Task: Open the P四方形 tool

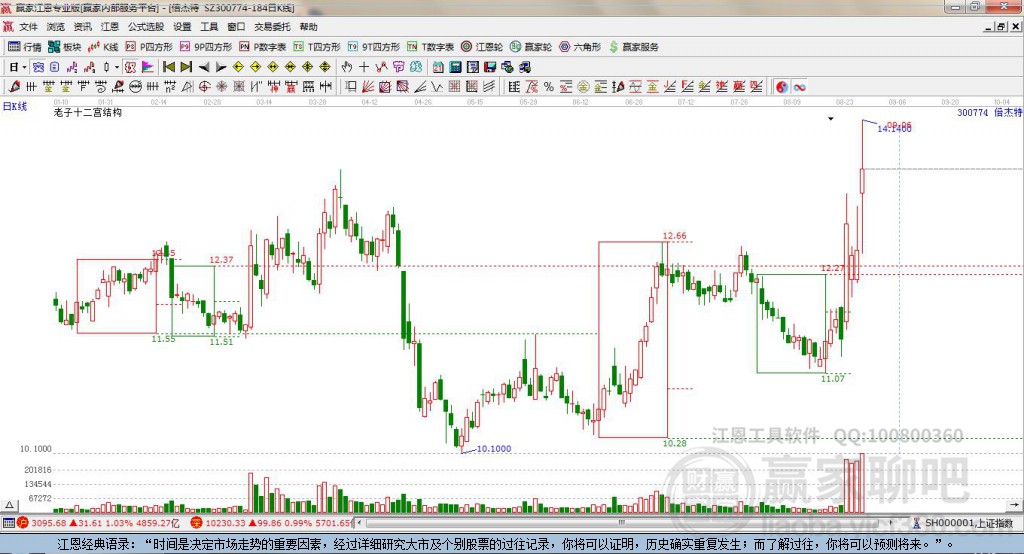Action: (149, 47)
